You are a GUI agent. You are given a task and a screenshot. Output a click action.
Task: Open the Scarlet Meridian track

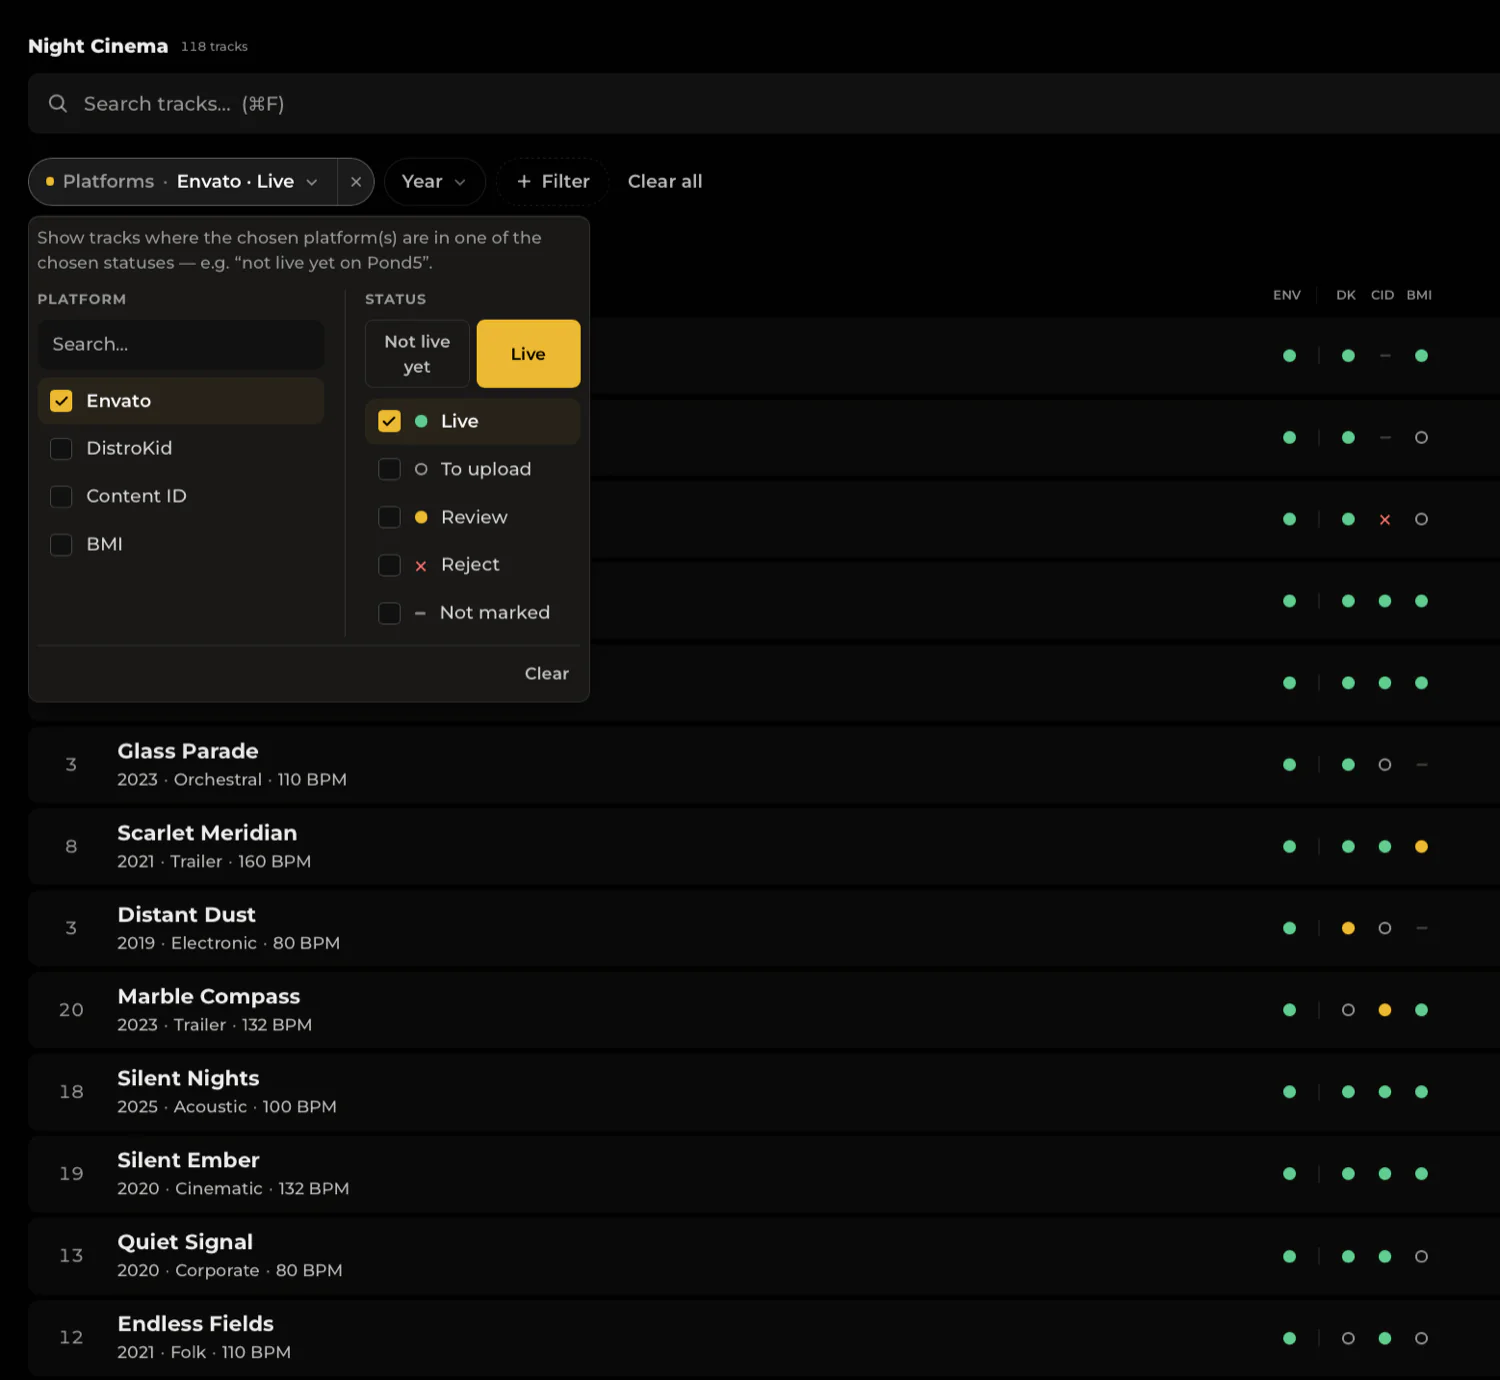pos(764,847)
